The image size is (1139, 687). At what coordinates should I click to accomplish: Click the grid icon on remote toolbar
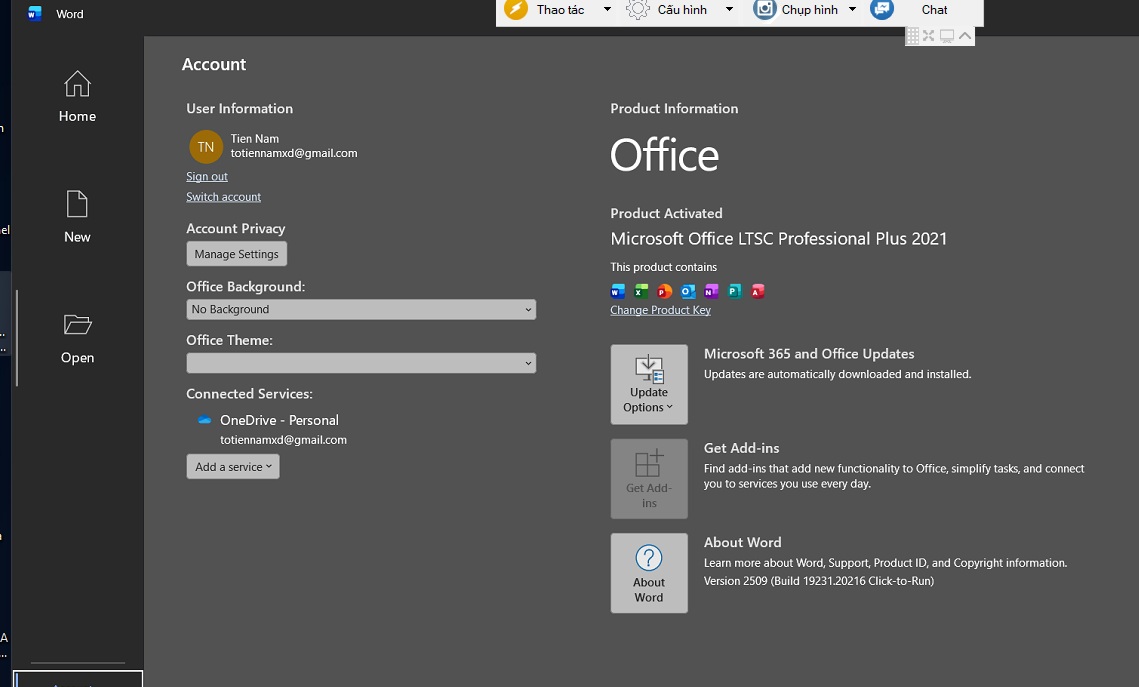point(912,36)
